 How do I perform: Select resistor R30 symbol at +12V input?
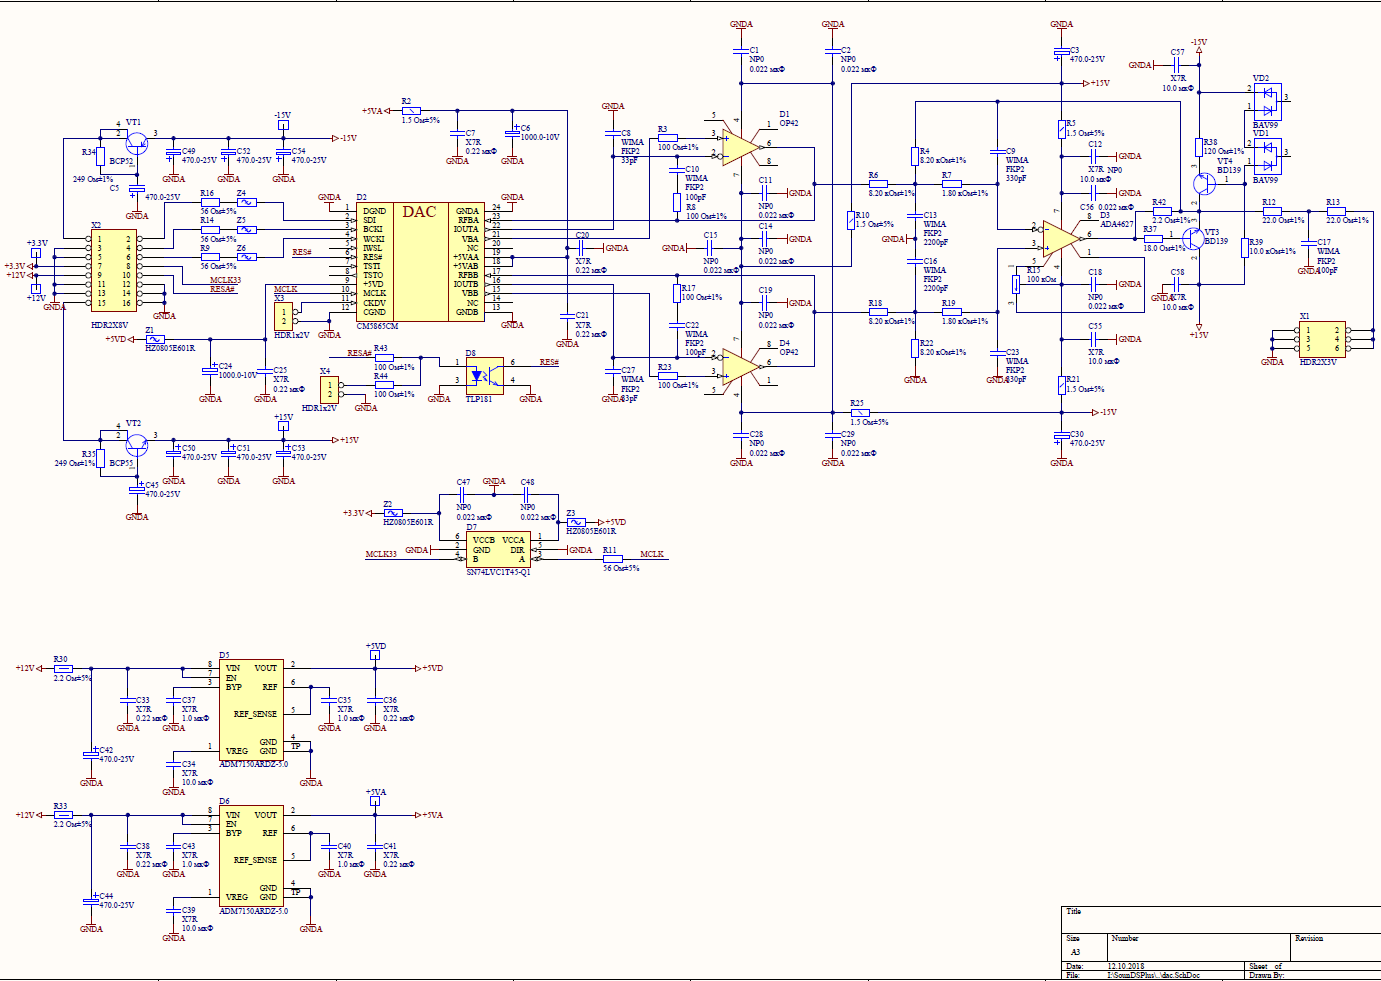coord(63,668)
